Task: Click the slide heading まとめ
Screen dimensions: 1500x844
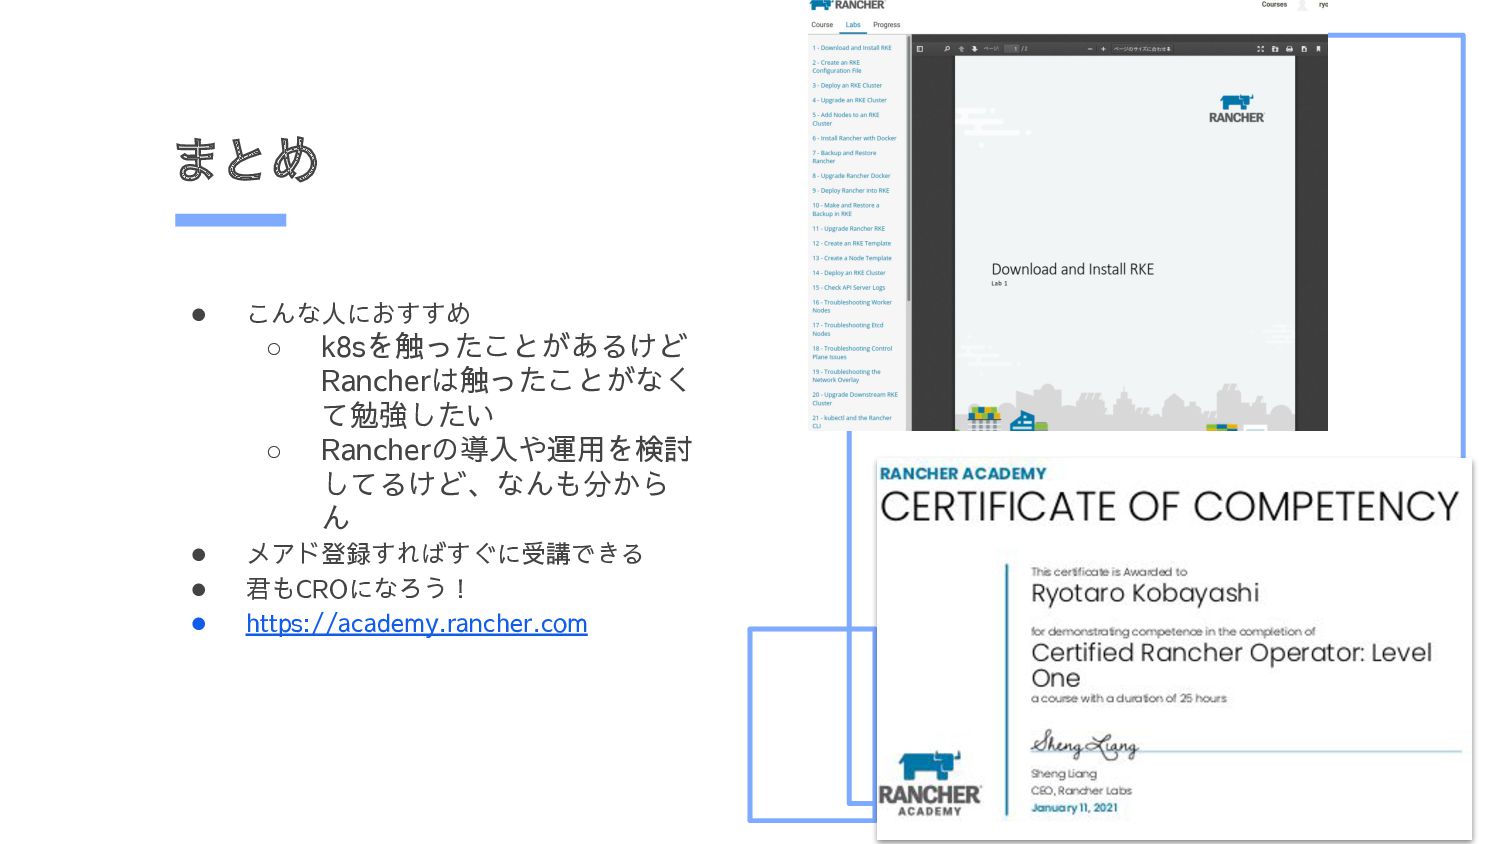Action: [x=247, y=160]
